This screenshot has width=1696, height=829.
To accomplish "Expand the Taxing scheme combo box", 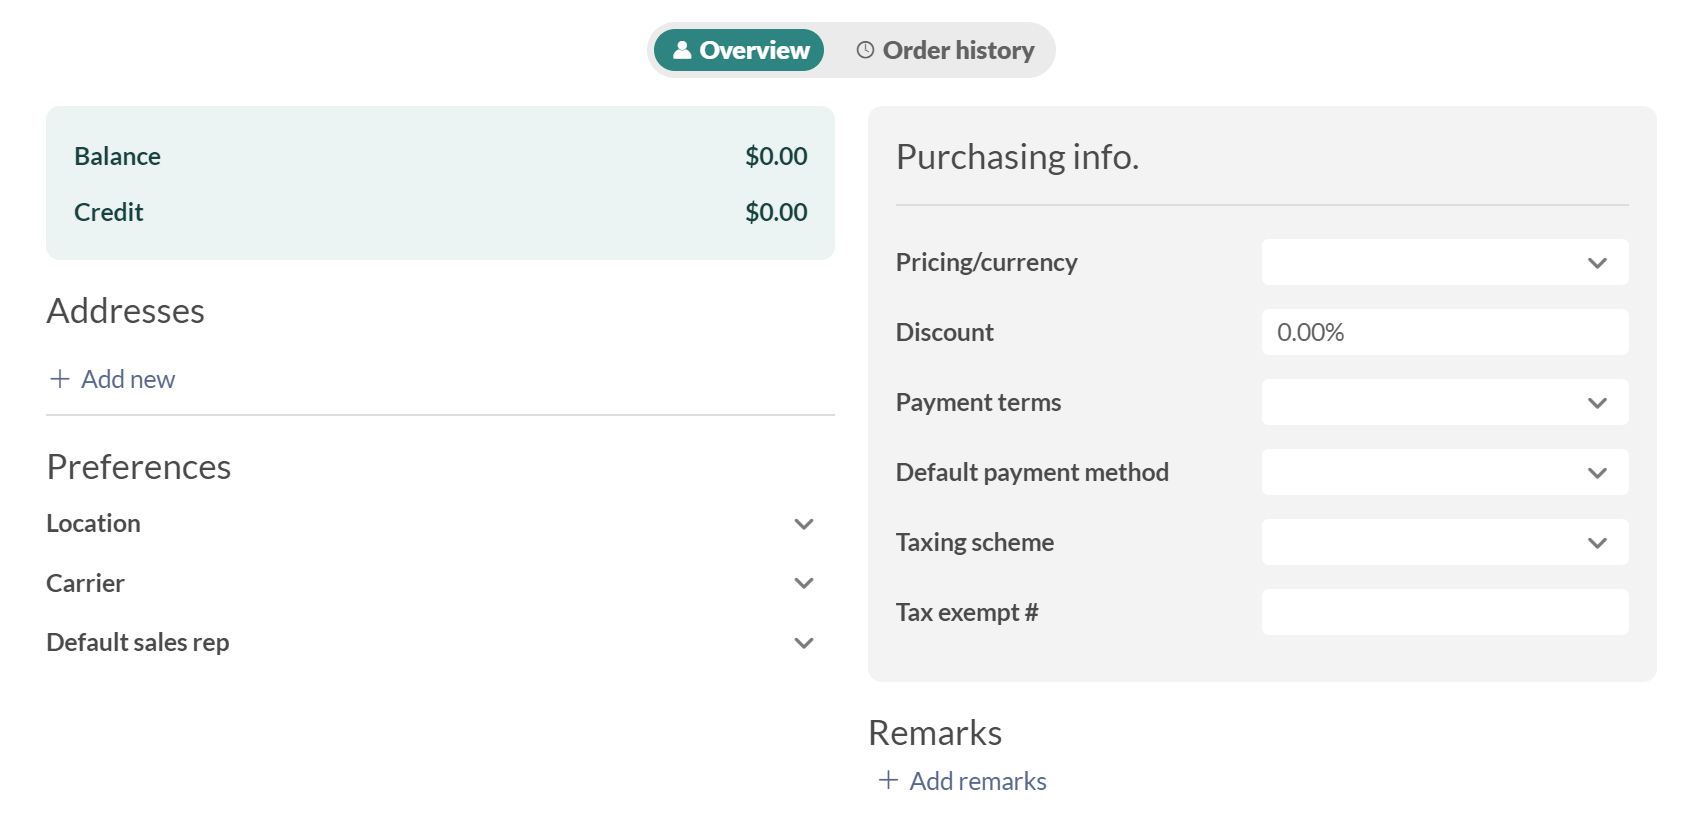I will point(1445,542).
